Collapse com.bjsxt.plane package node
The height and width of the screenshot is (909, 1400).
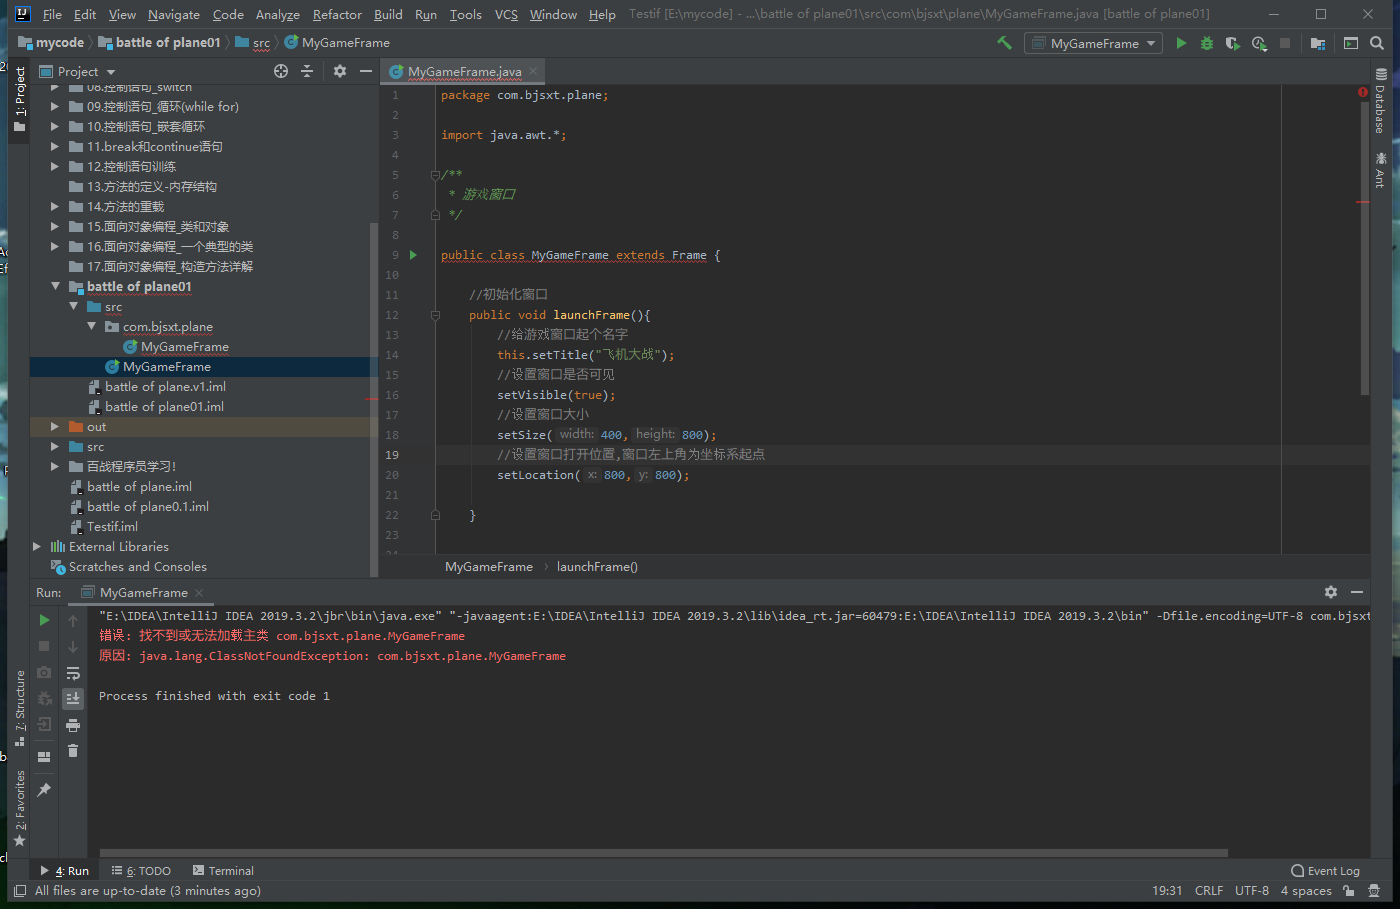(91, 326)
